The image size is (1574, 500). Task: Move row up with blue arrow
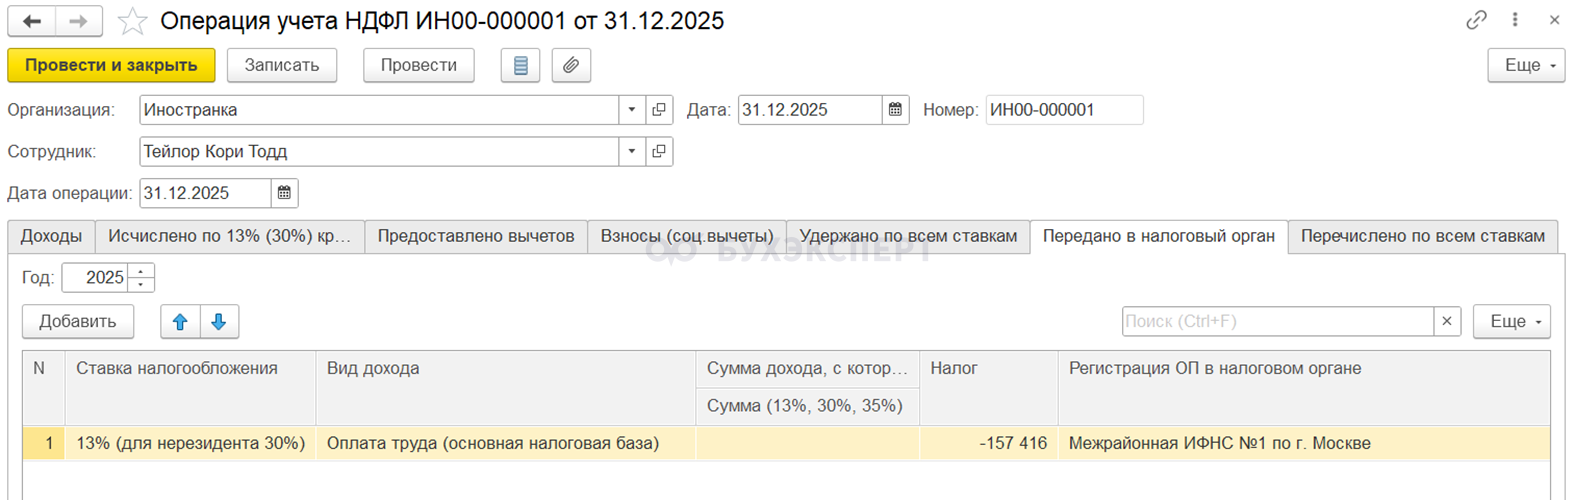[x=180, y=321]
